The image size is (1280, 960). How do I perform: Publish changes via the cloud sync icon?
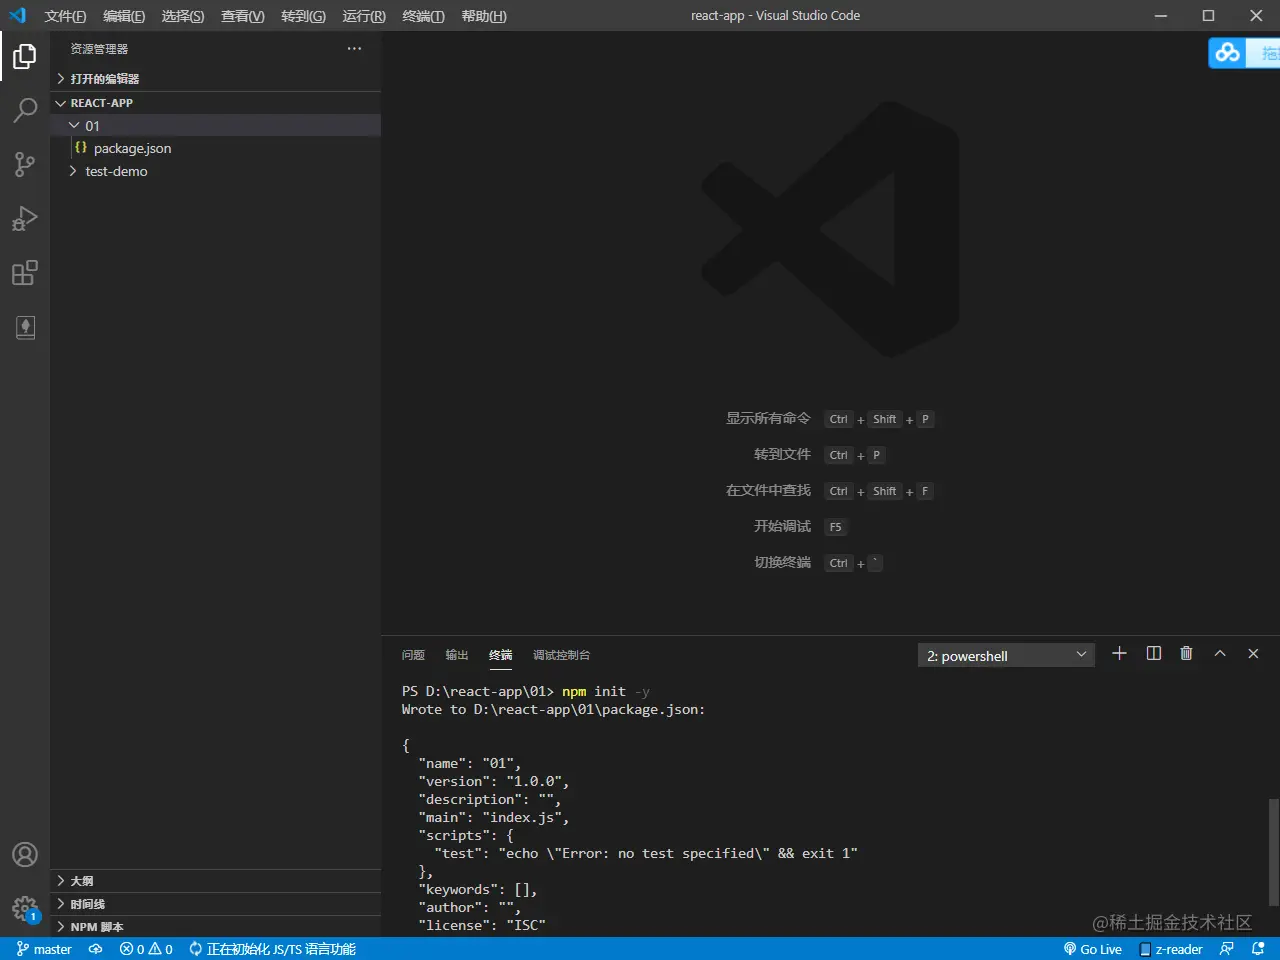96,949
